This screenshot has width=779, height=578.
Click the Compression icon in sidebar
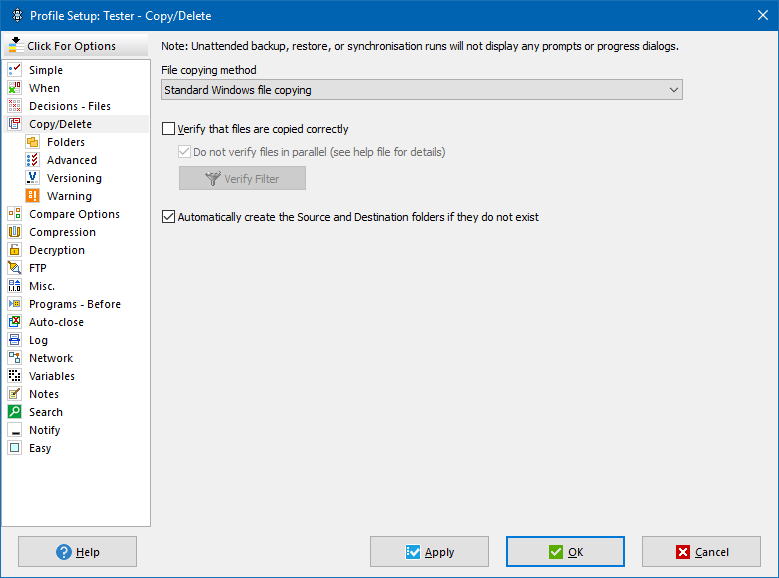click(x=14, y=232)
